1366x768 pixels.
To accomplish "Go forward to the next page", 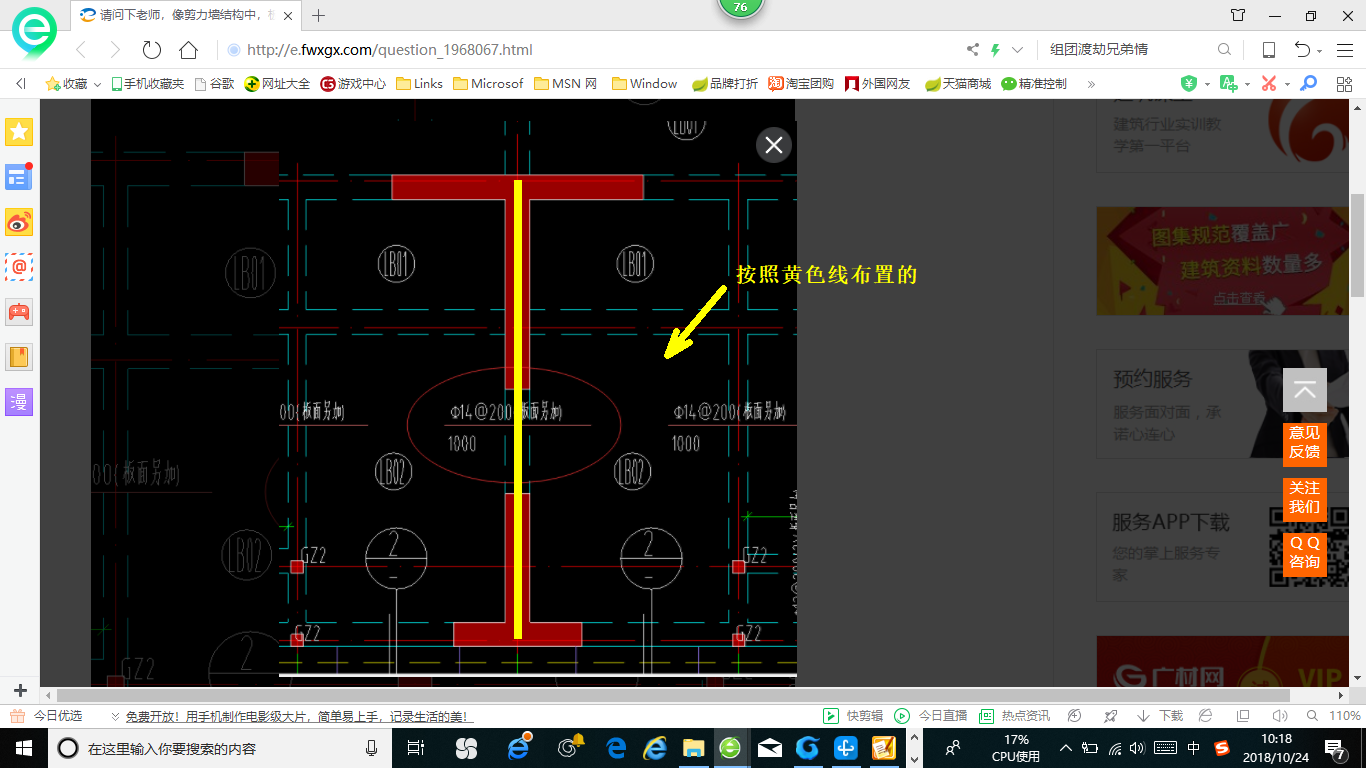I will coord(115,50).
